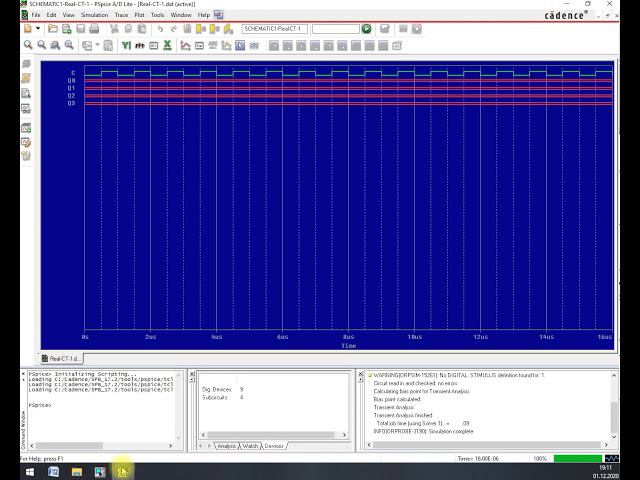Switch to the Analysis tab
Screen dimensions: 640x480
pos(226,446)
